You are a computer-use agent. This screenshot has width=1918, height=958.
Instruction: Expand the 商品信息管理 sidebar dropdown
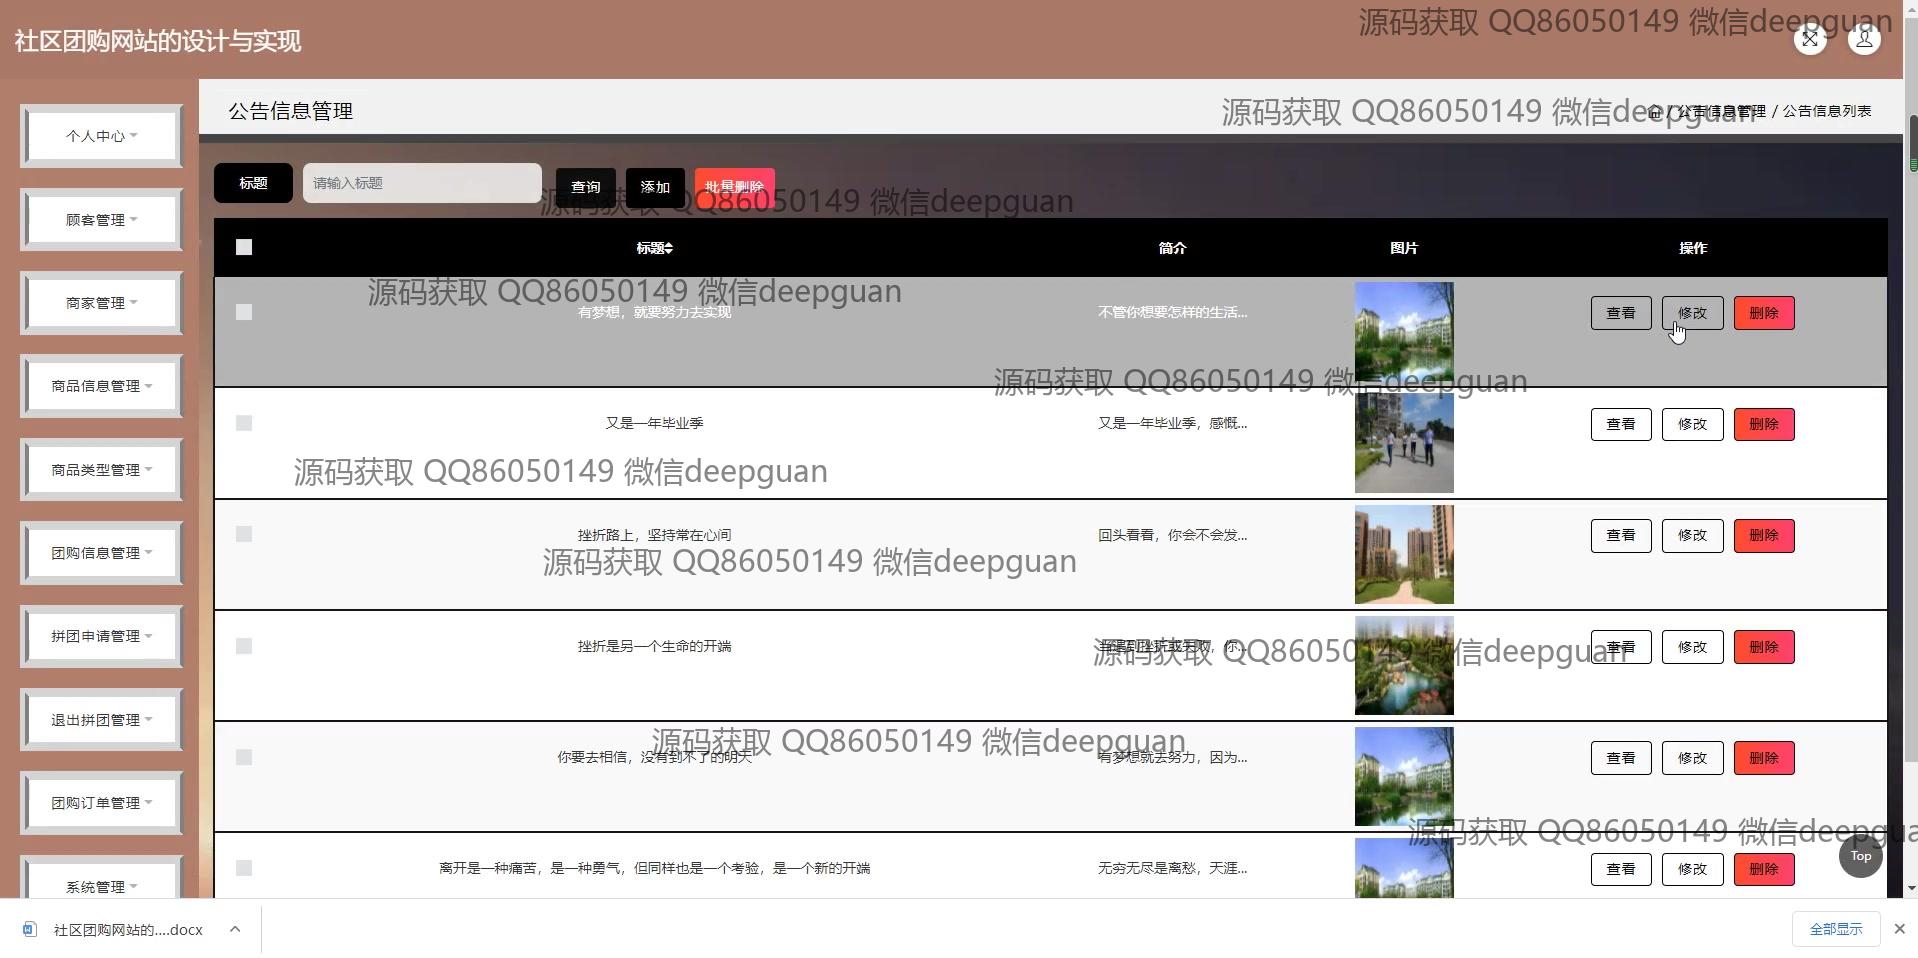pos(101,386)
